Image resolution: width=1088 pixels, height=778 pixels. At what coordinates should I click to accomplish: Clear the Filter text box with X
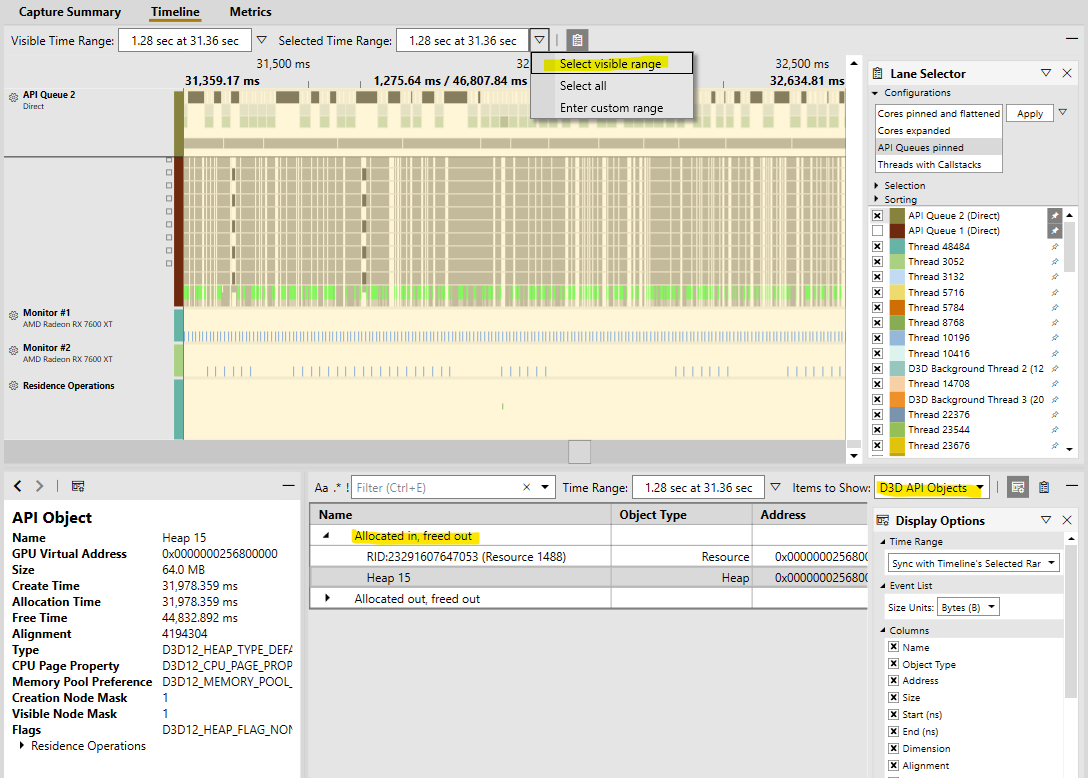point(527,487)
